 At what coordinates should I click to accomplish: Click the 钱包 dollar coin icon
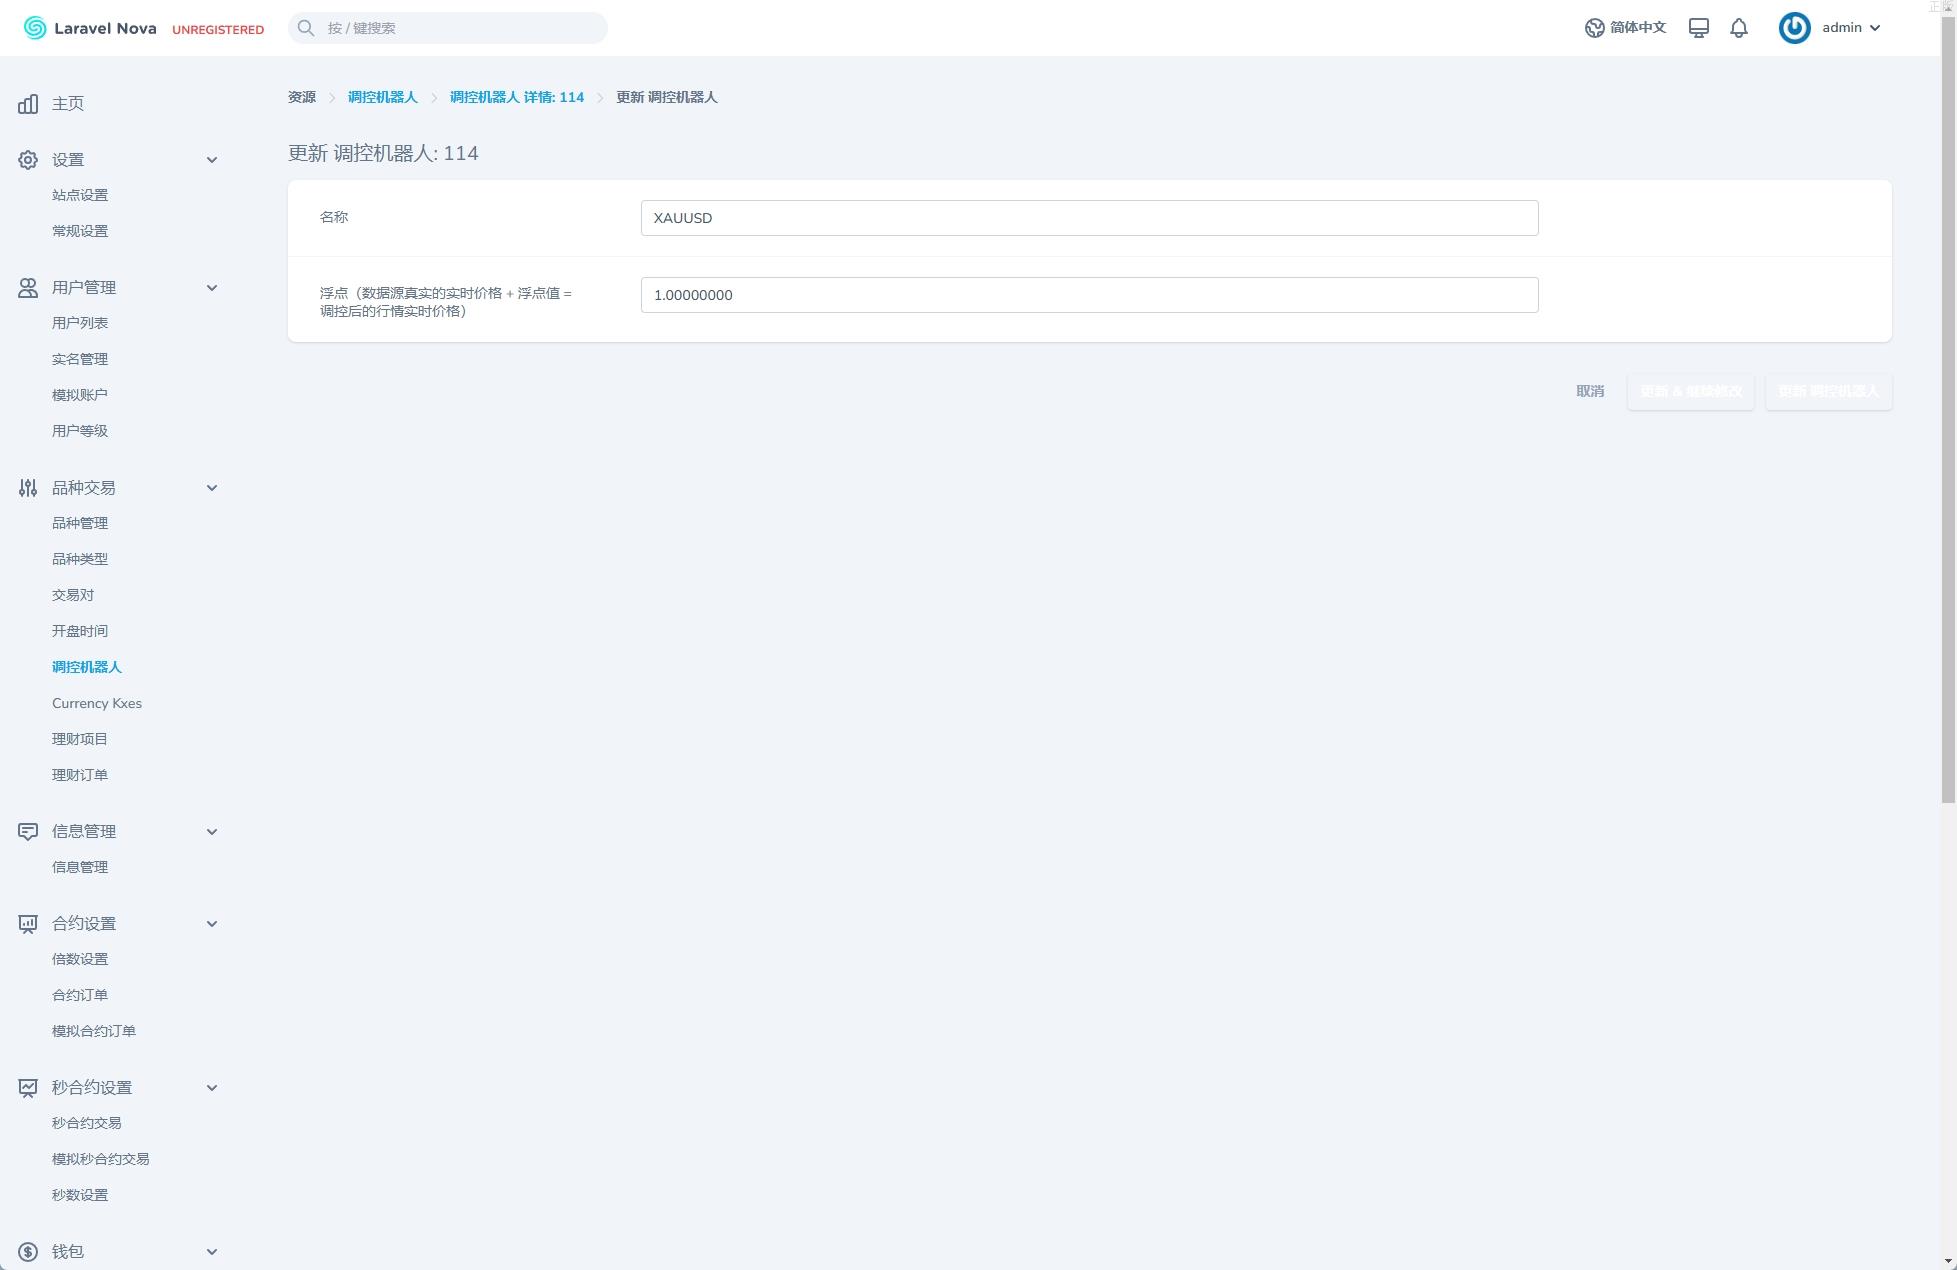tap(28, 1252)
